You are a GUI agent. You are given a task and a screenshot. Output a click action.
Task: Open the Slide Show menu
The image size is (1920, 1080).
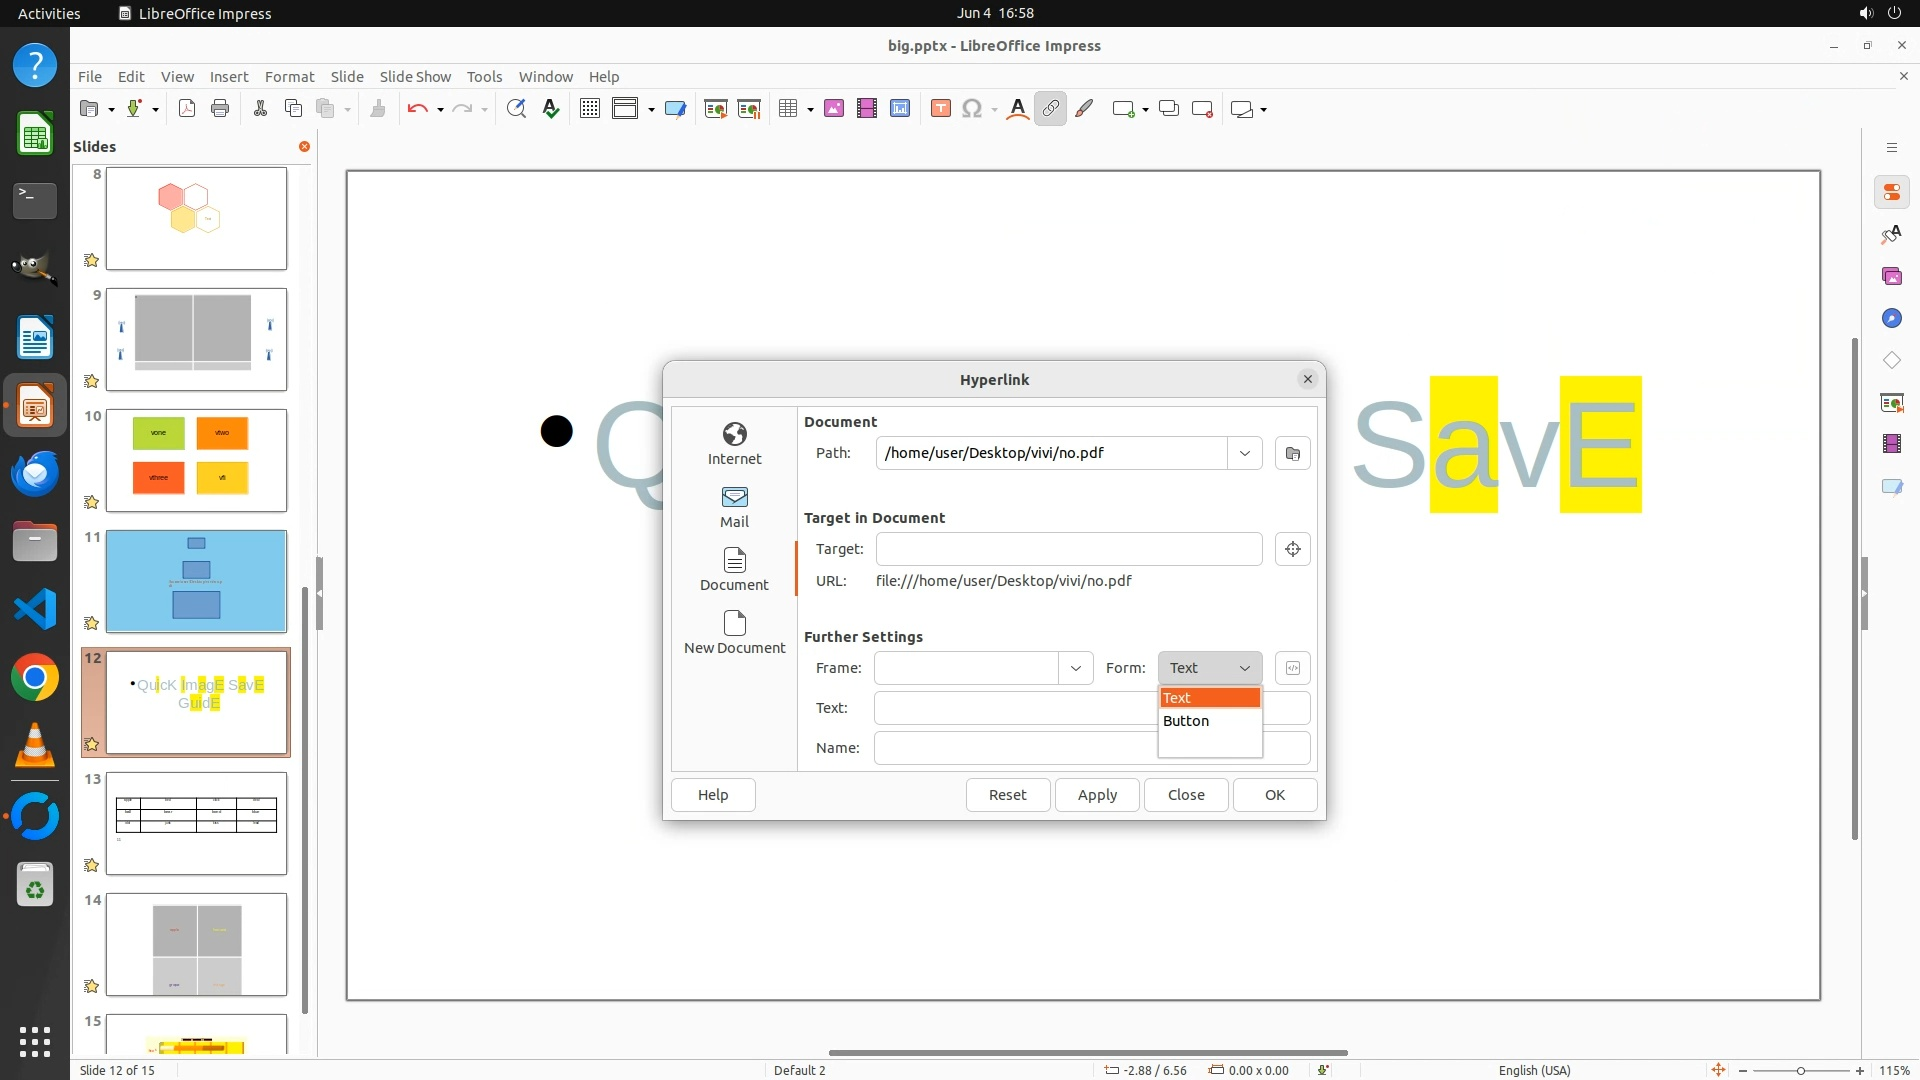pos(415,76)
